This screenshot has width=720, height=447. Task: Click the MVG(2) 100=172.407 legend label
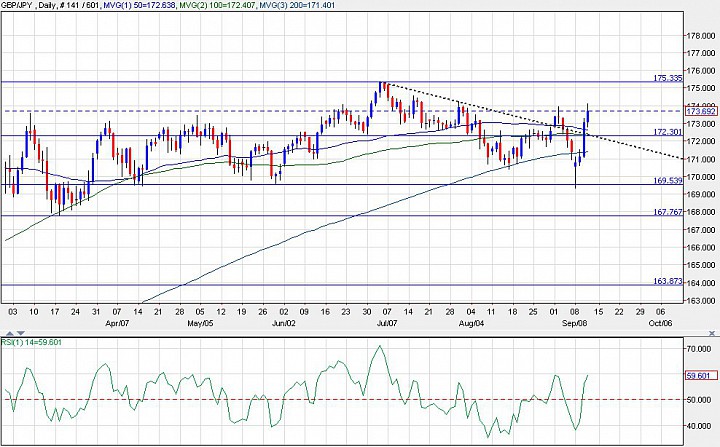pyautogui.click(x=216, y=5)
